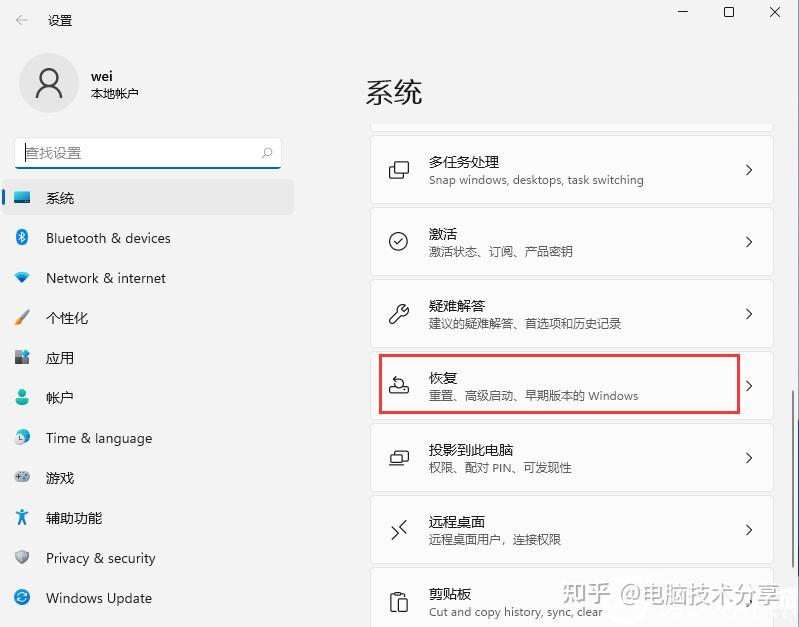Image resolution: width=799 pixels, height=627 pixels.
Task: Open 个性化 settings
Action: [x=67, y=318]
